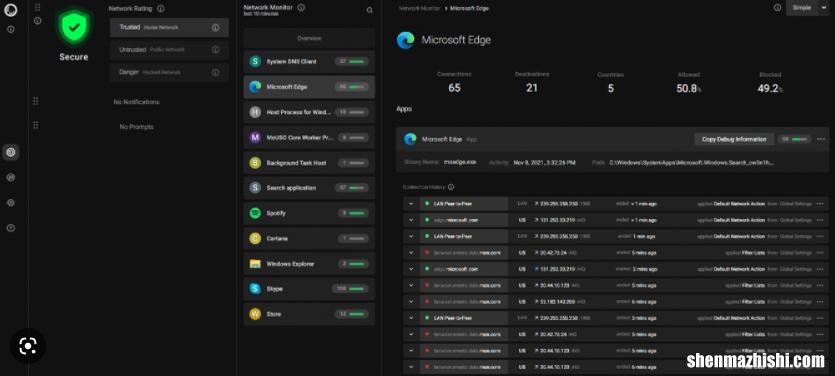Select the Trusted Home Network rating
This screenshot has width=835, height=376.
tap(169, 28)
